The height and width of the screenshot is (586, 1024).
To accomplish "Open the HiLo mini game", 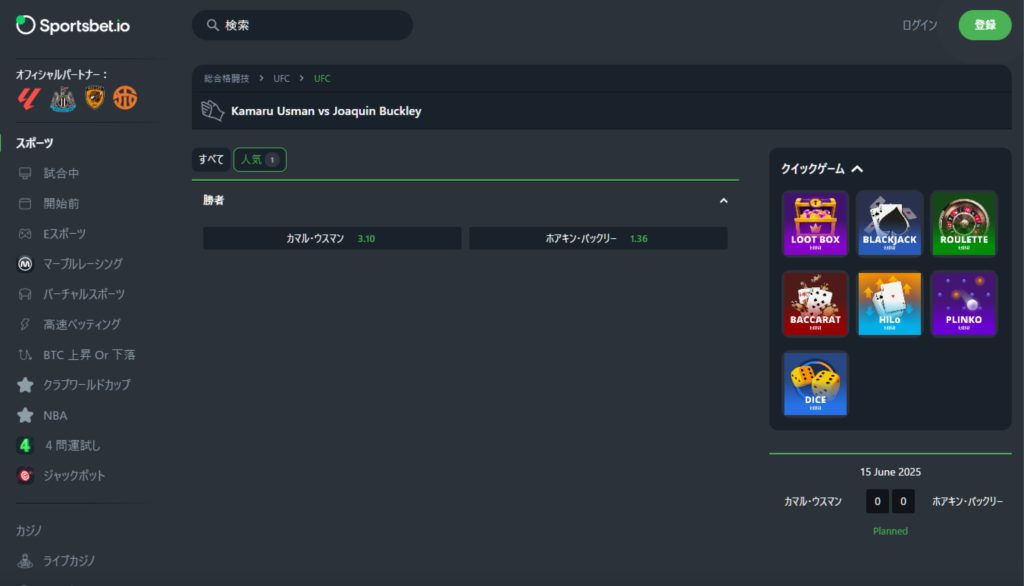I will (889, 304).
